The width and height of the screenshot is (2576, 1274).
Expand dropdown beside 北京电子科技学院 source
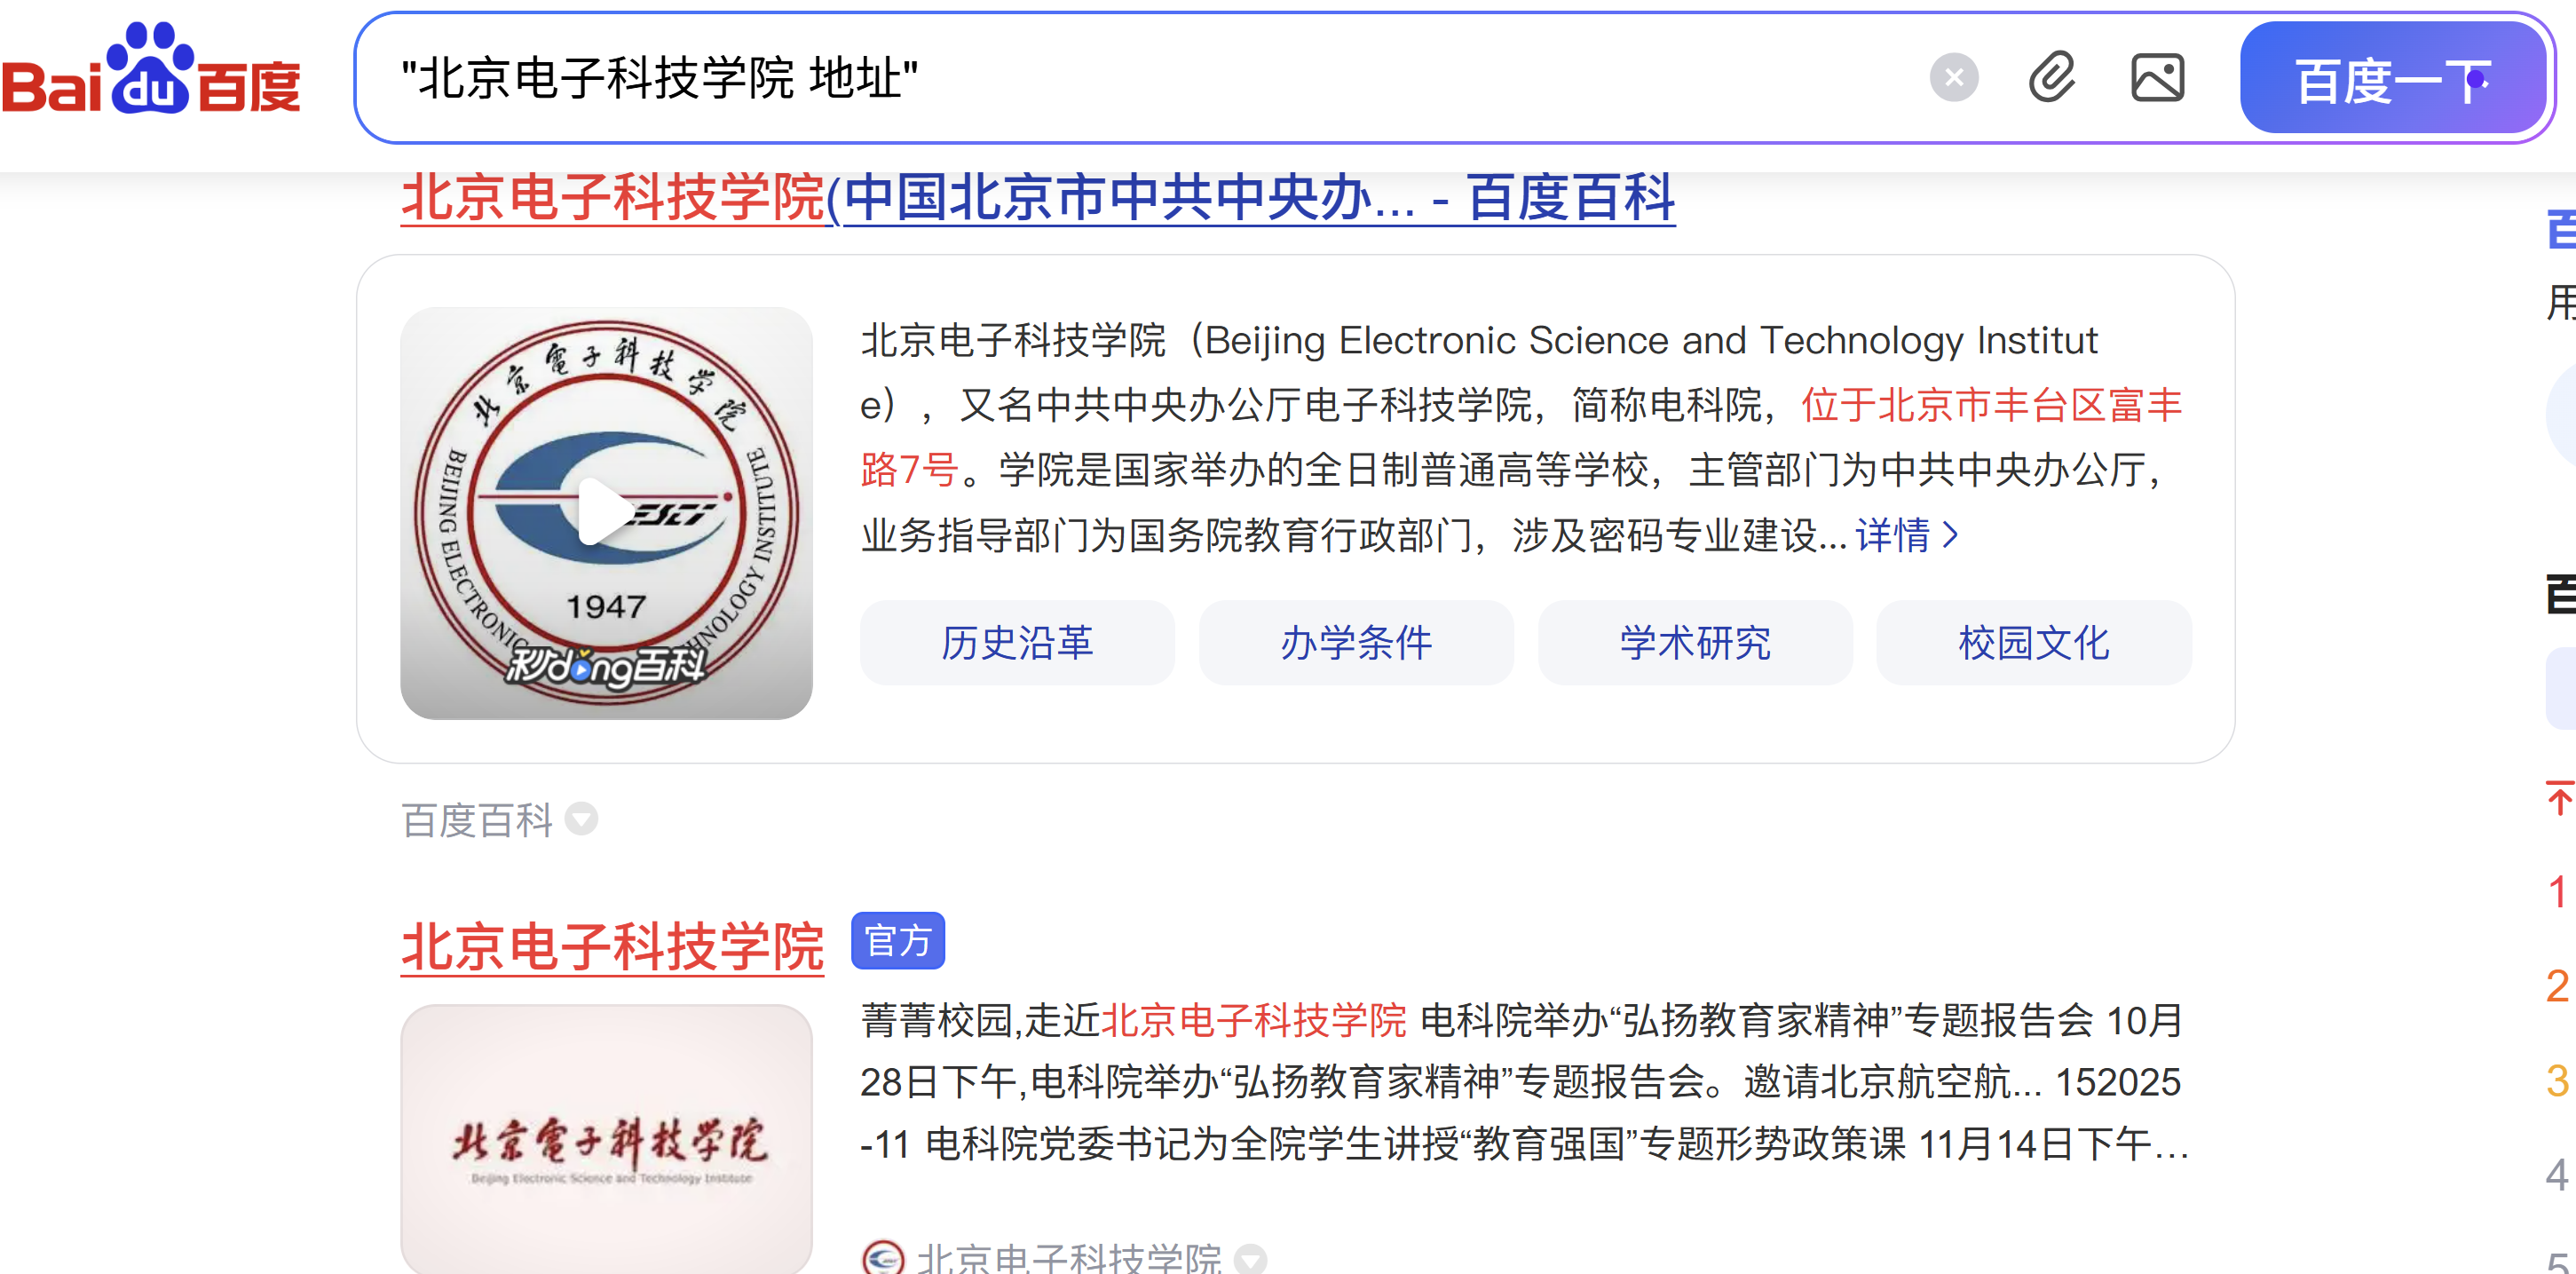pyautogui.click(x=1250, y=1258)
